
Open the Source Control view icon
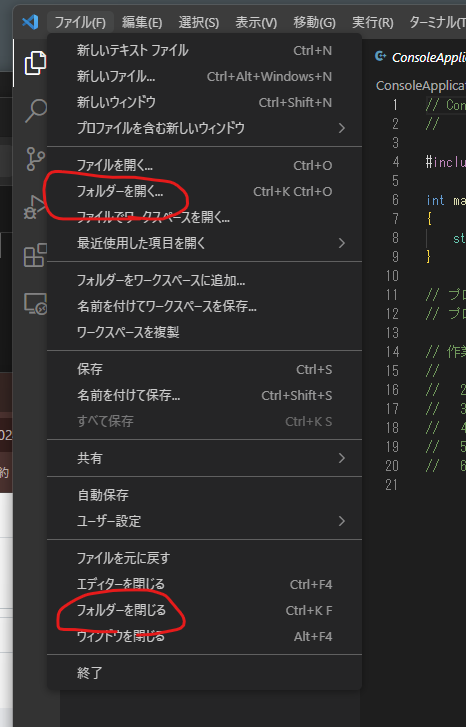[x=35, y=159]
